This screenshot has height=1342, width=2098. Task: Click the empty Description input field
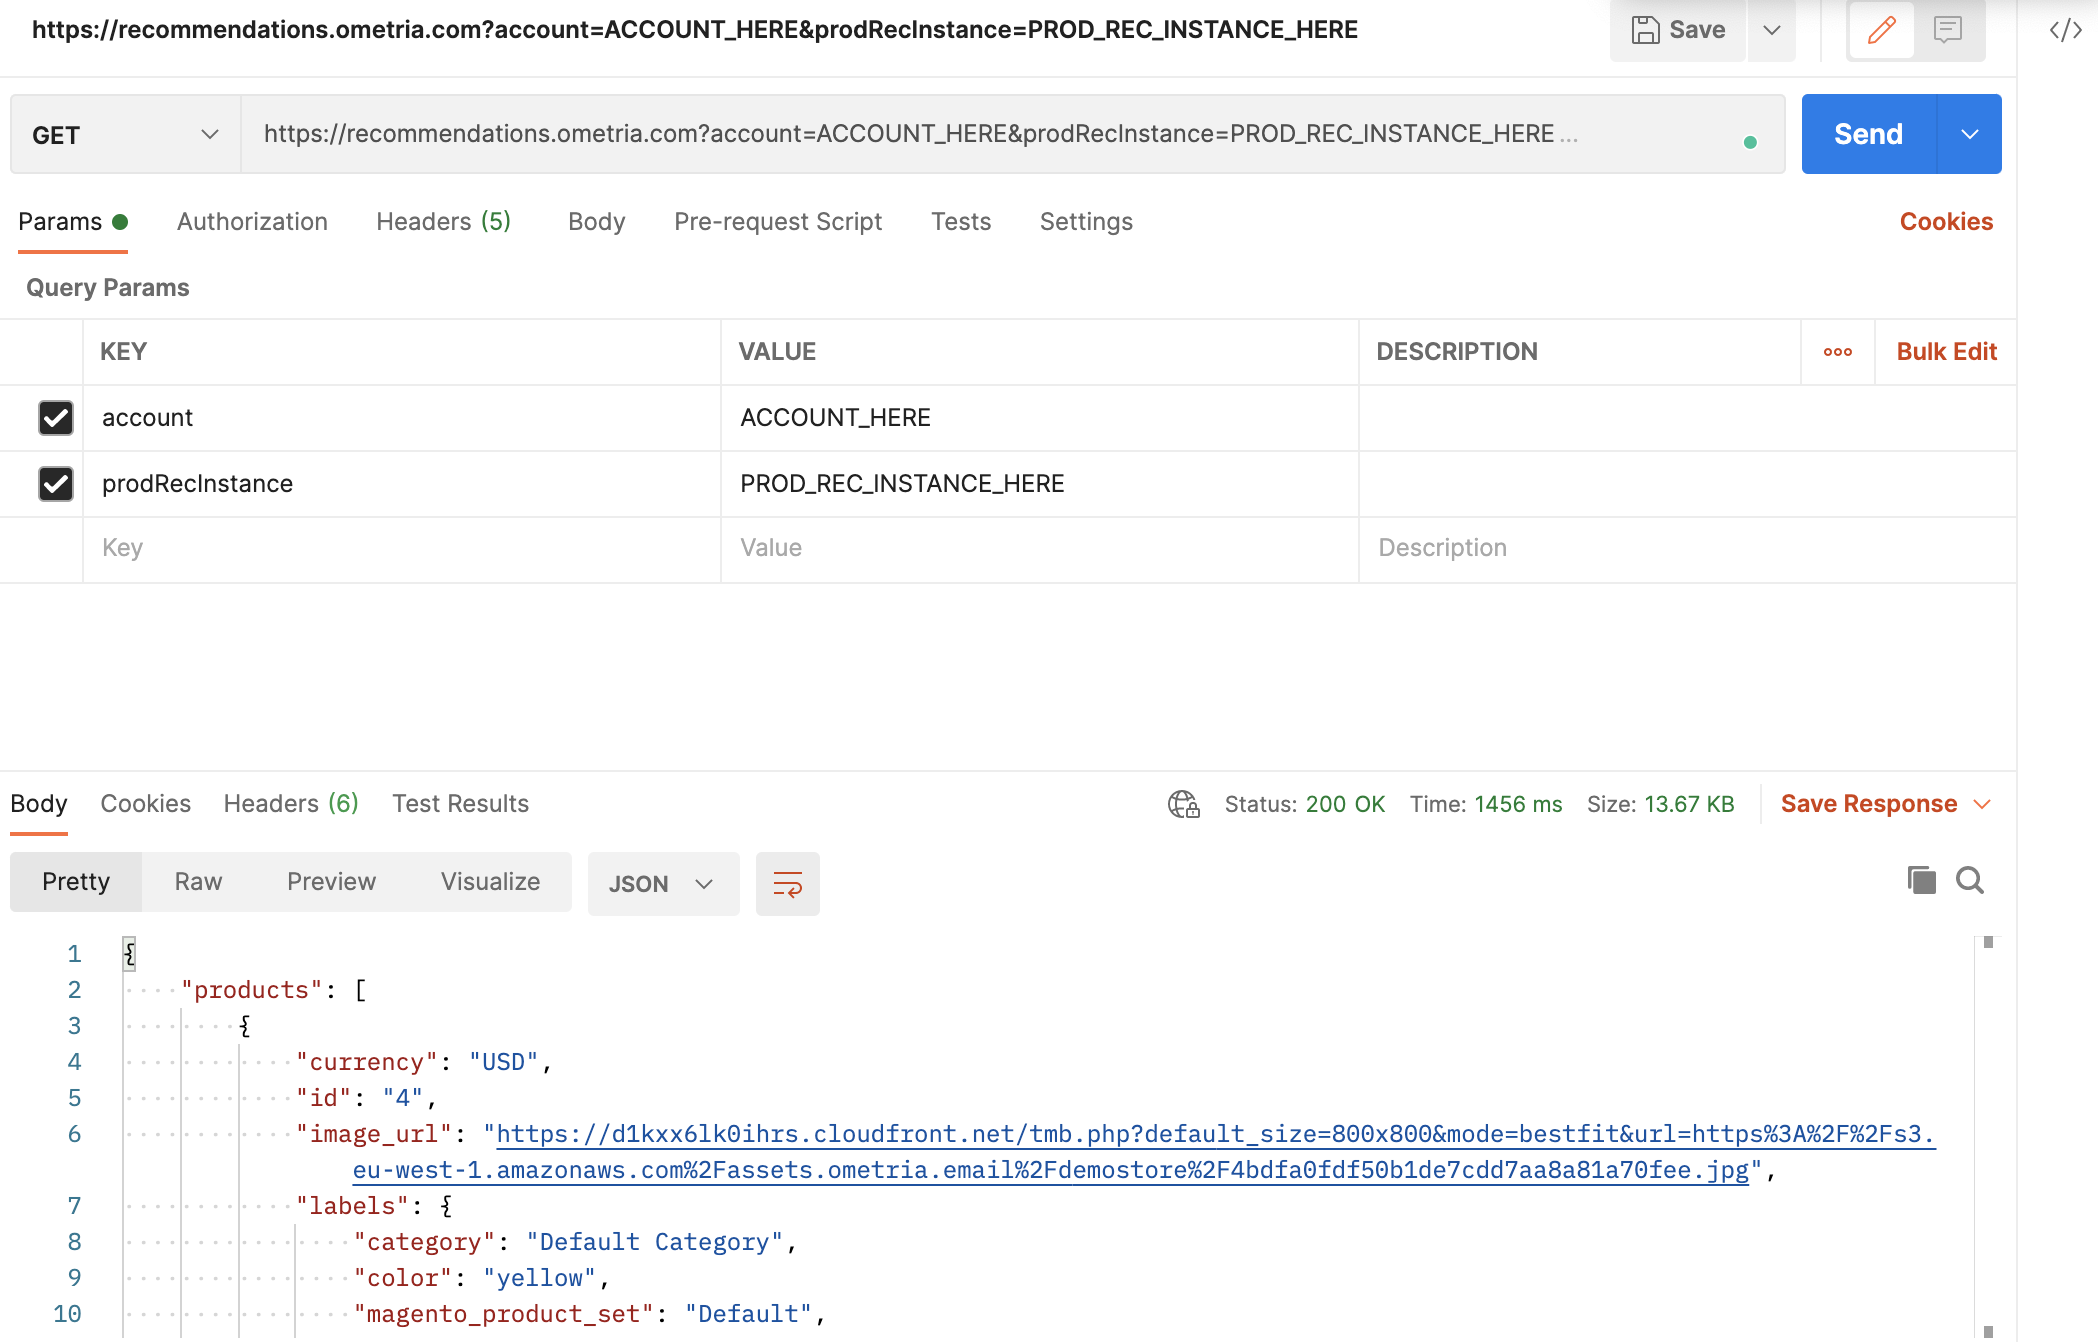[1687, 548]
